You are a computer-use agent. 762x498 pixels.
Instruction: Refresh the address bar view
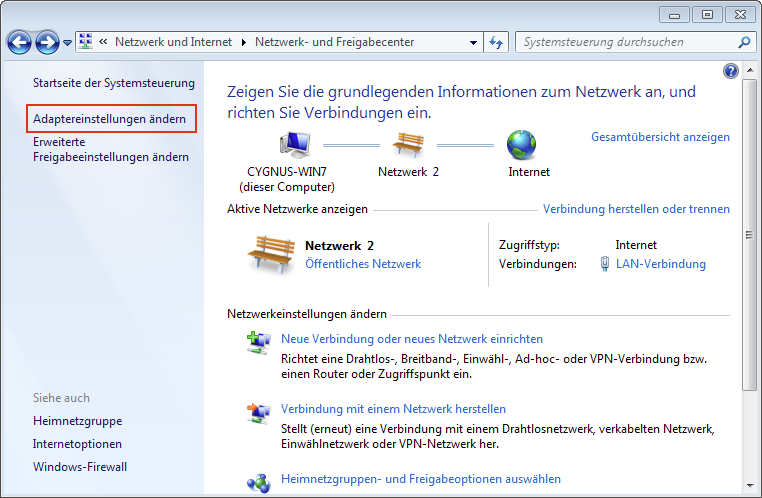496,42
